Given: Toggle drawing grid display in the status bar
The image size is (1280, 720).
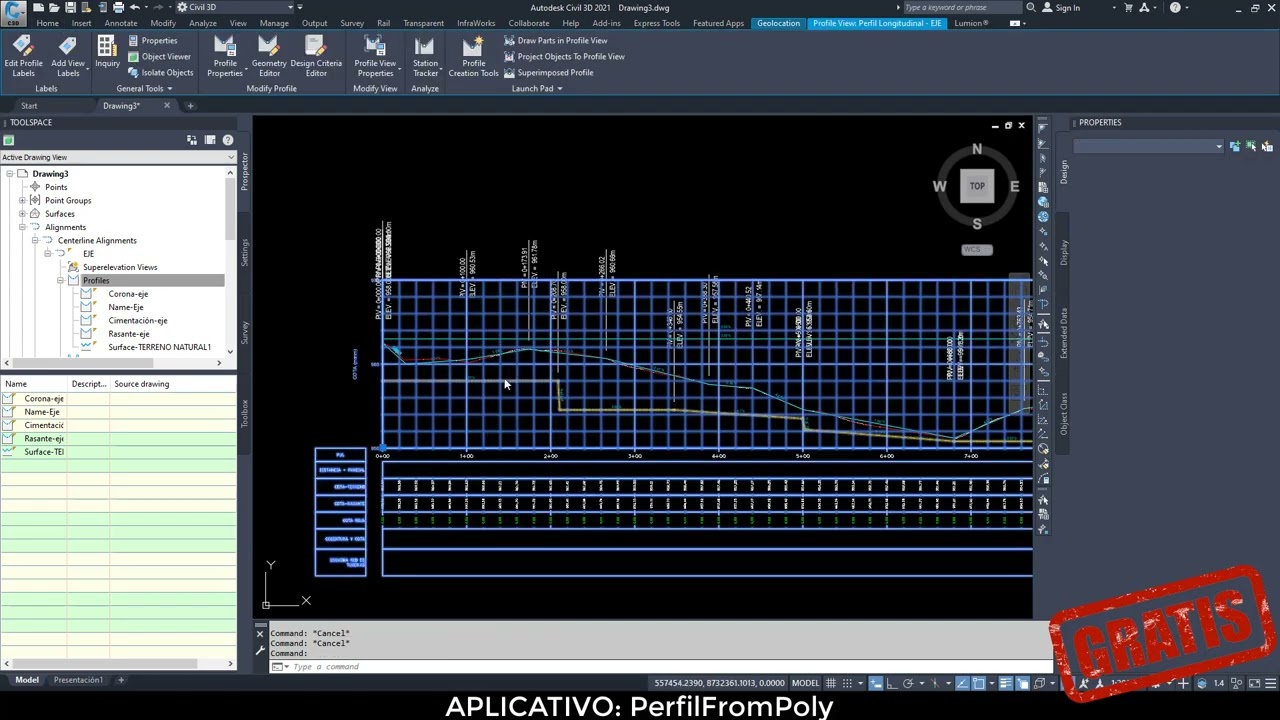Looking at the screenshot, I should 830,683.
